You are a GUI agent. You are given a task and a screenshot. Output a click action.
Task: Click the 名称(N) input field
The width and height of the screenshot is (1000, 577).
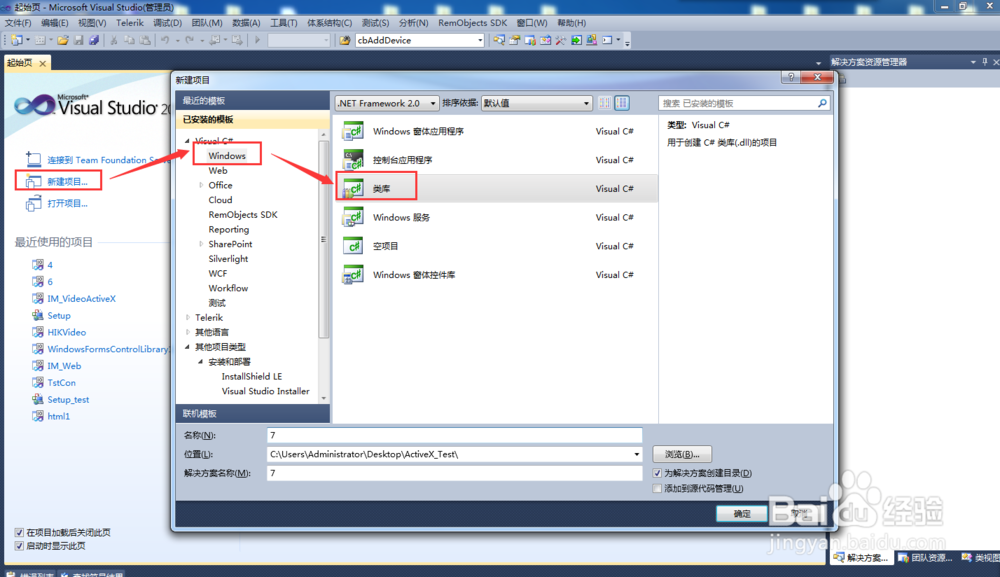pos(454,435)
